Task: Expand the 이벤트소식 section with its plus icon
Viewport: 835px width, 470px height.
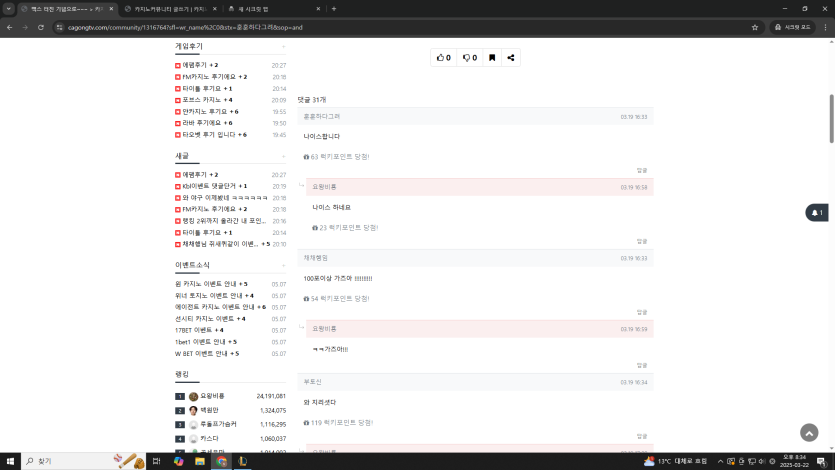Action: [x=283, y=266]
